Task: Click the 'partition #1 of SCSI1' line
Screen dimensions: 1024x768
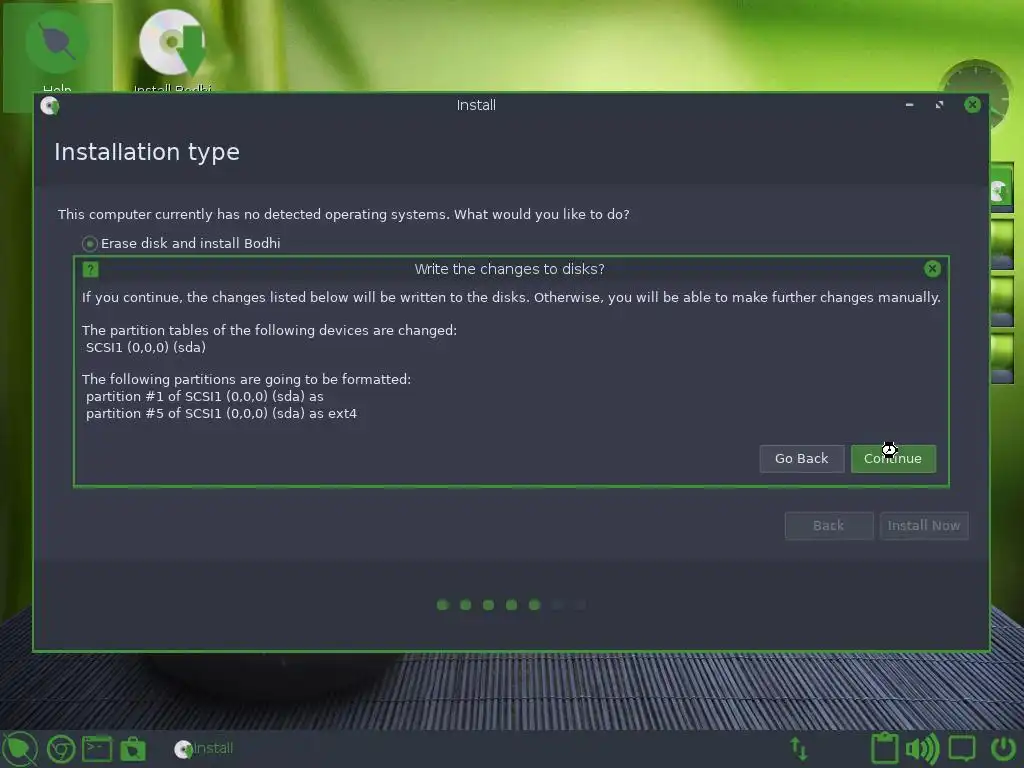Action: pos(204,396)
